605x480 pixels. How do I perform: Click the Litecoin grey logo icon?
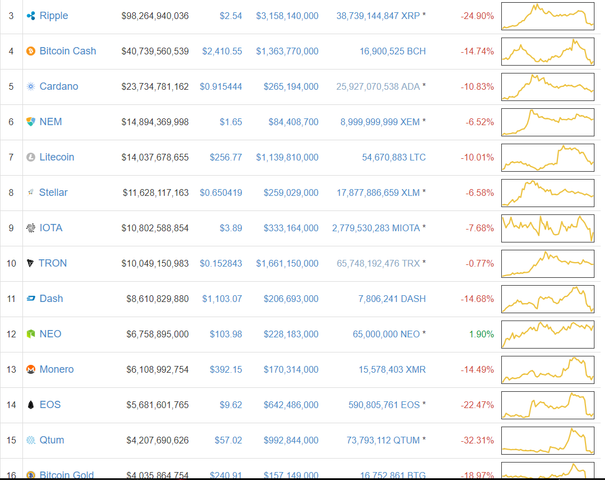30,157
